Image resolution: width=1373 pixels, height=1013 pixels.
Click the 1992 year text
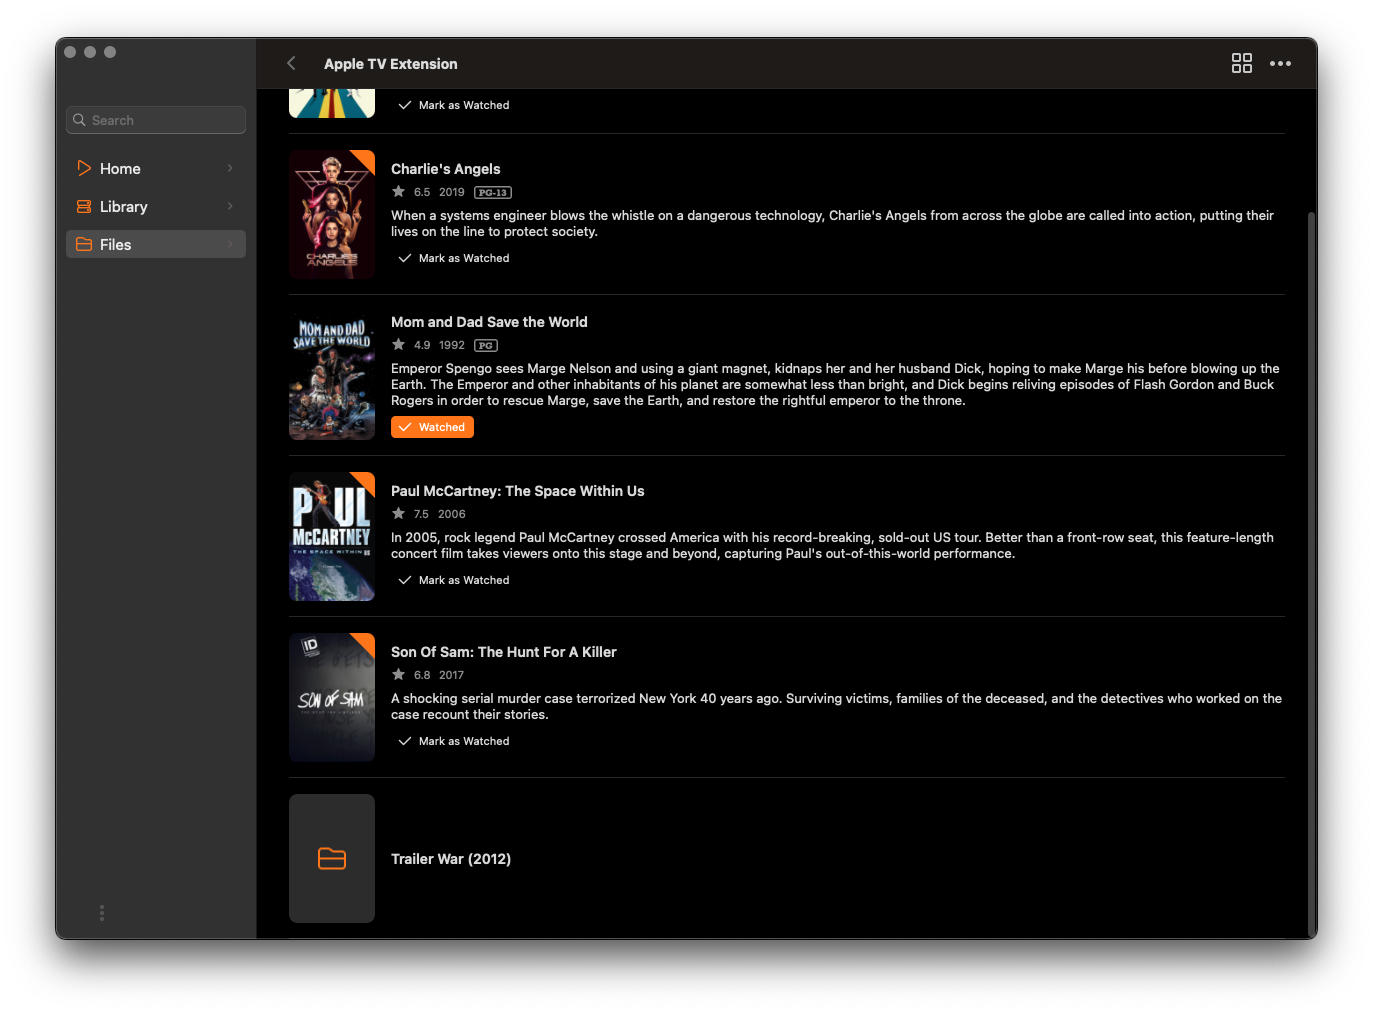(452, 345)
